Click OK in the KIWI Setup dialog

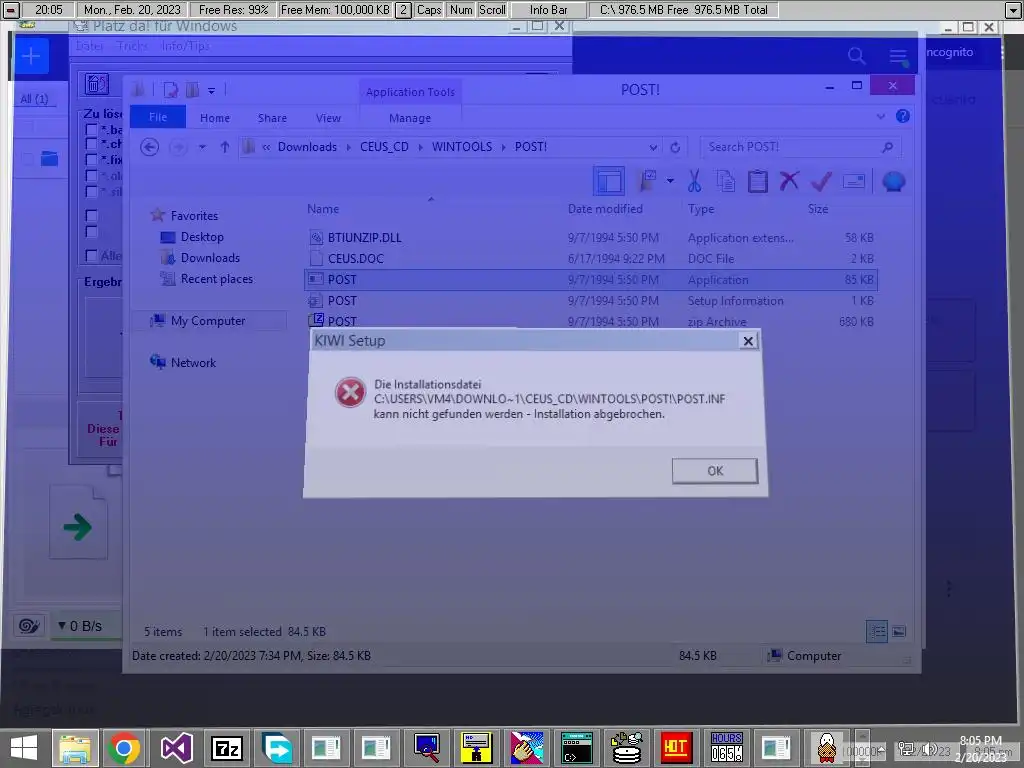(715, 471)
